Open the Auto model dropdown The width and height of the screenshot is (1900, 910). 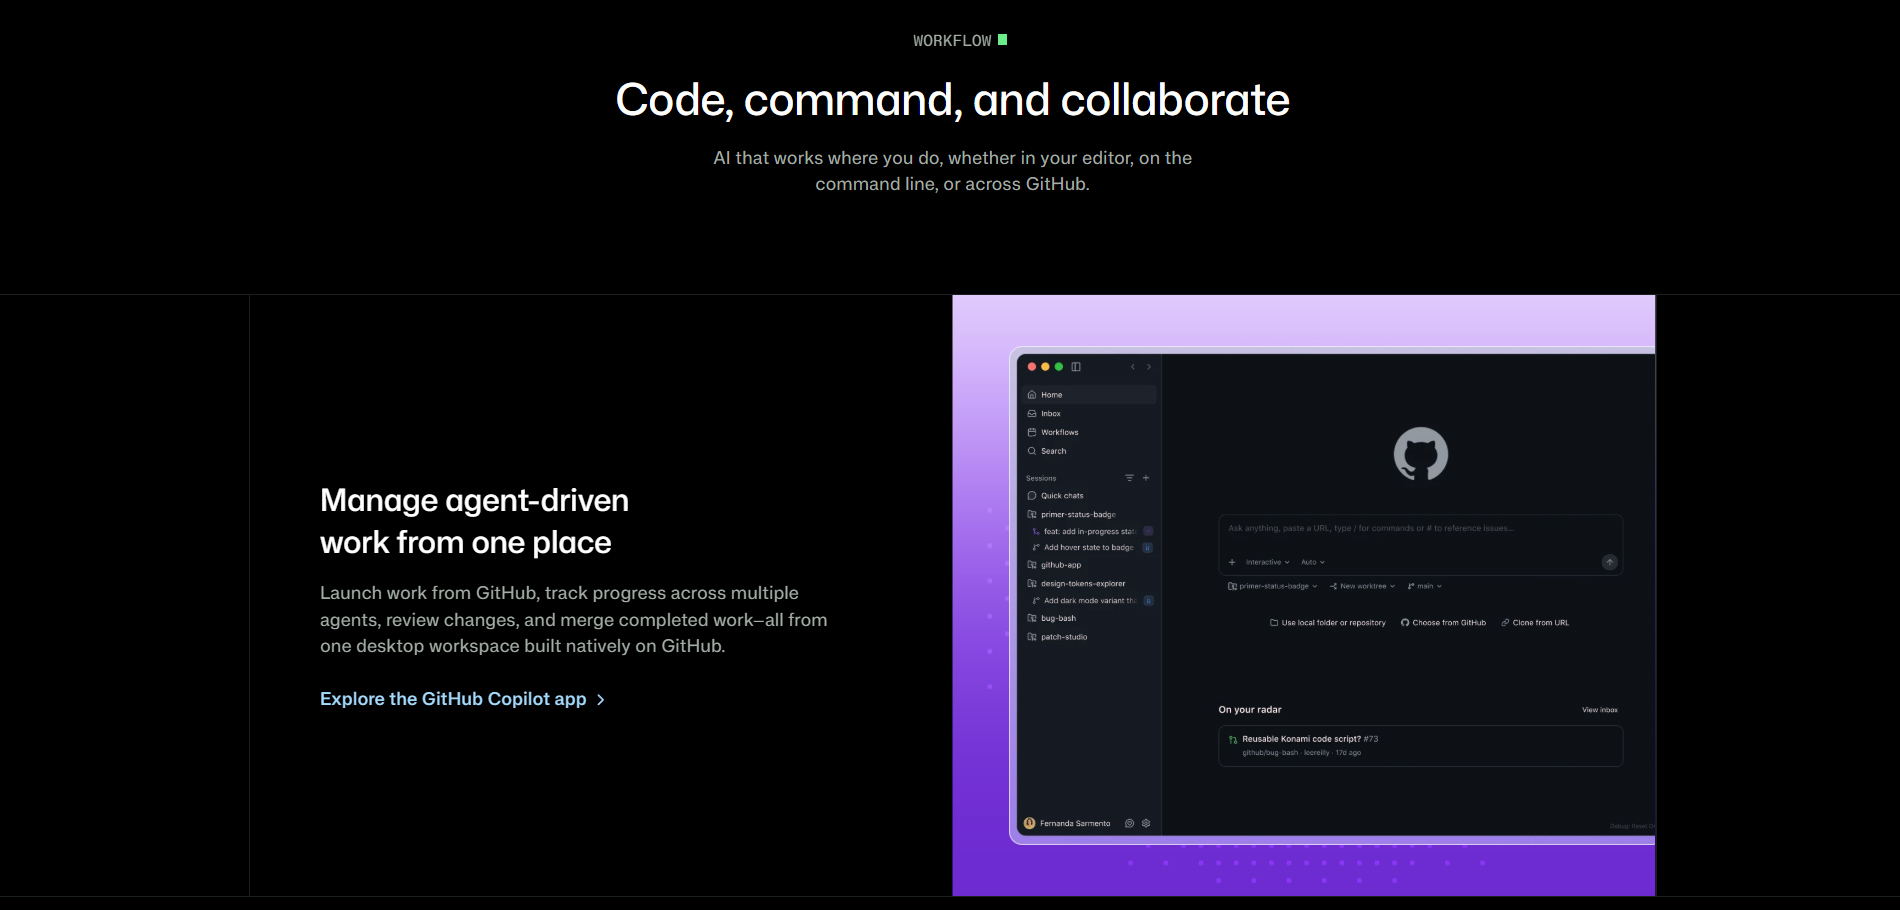[1313, 562]
